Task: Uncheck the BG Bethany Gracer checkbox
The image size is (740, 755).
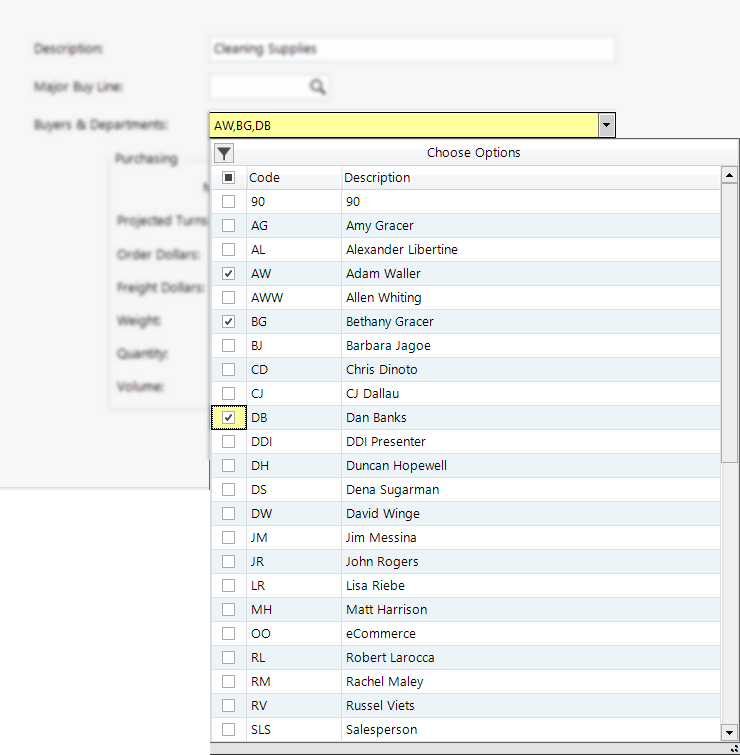Action: [229, 322]
